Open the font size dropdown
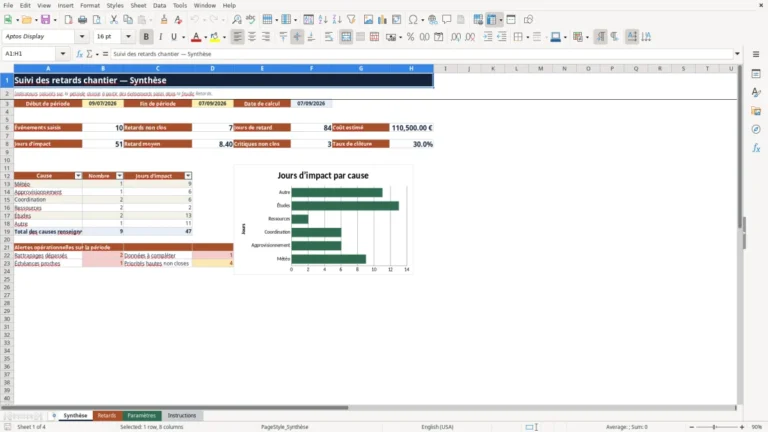This screenshot has width=768, height=432. pos(128,37)
